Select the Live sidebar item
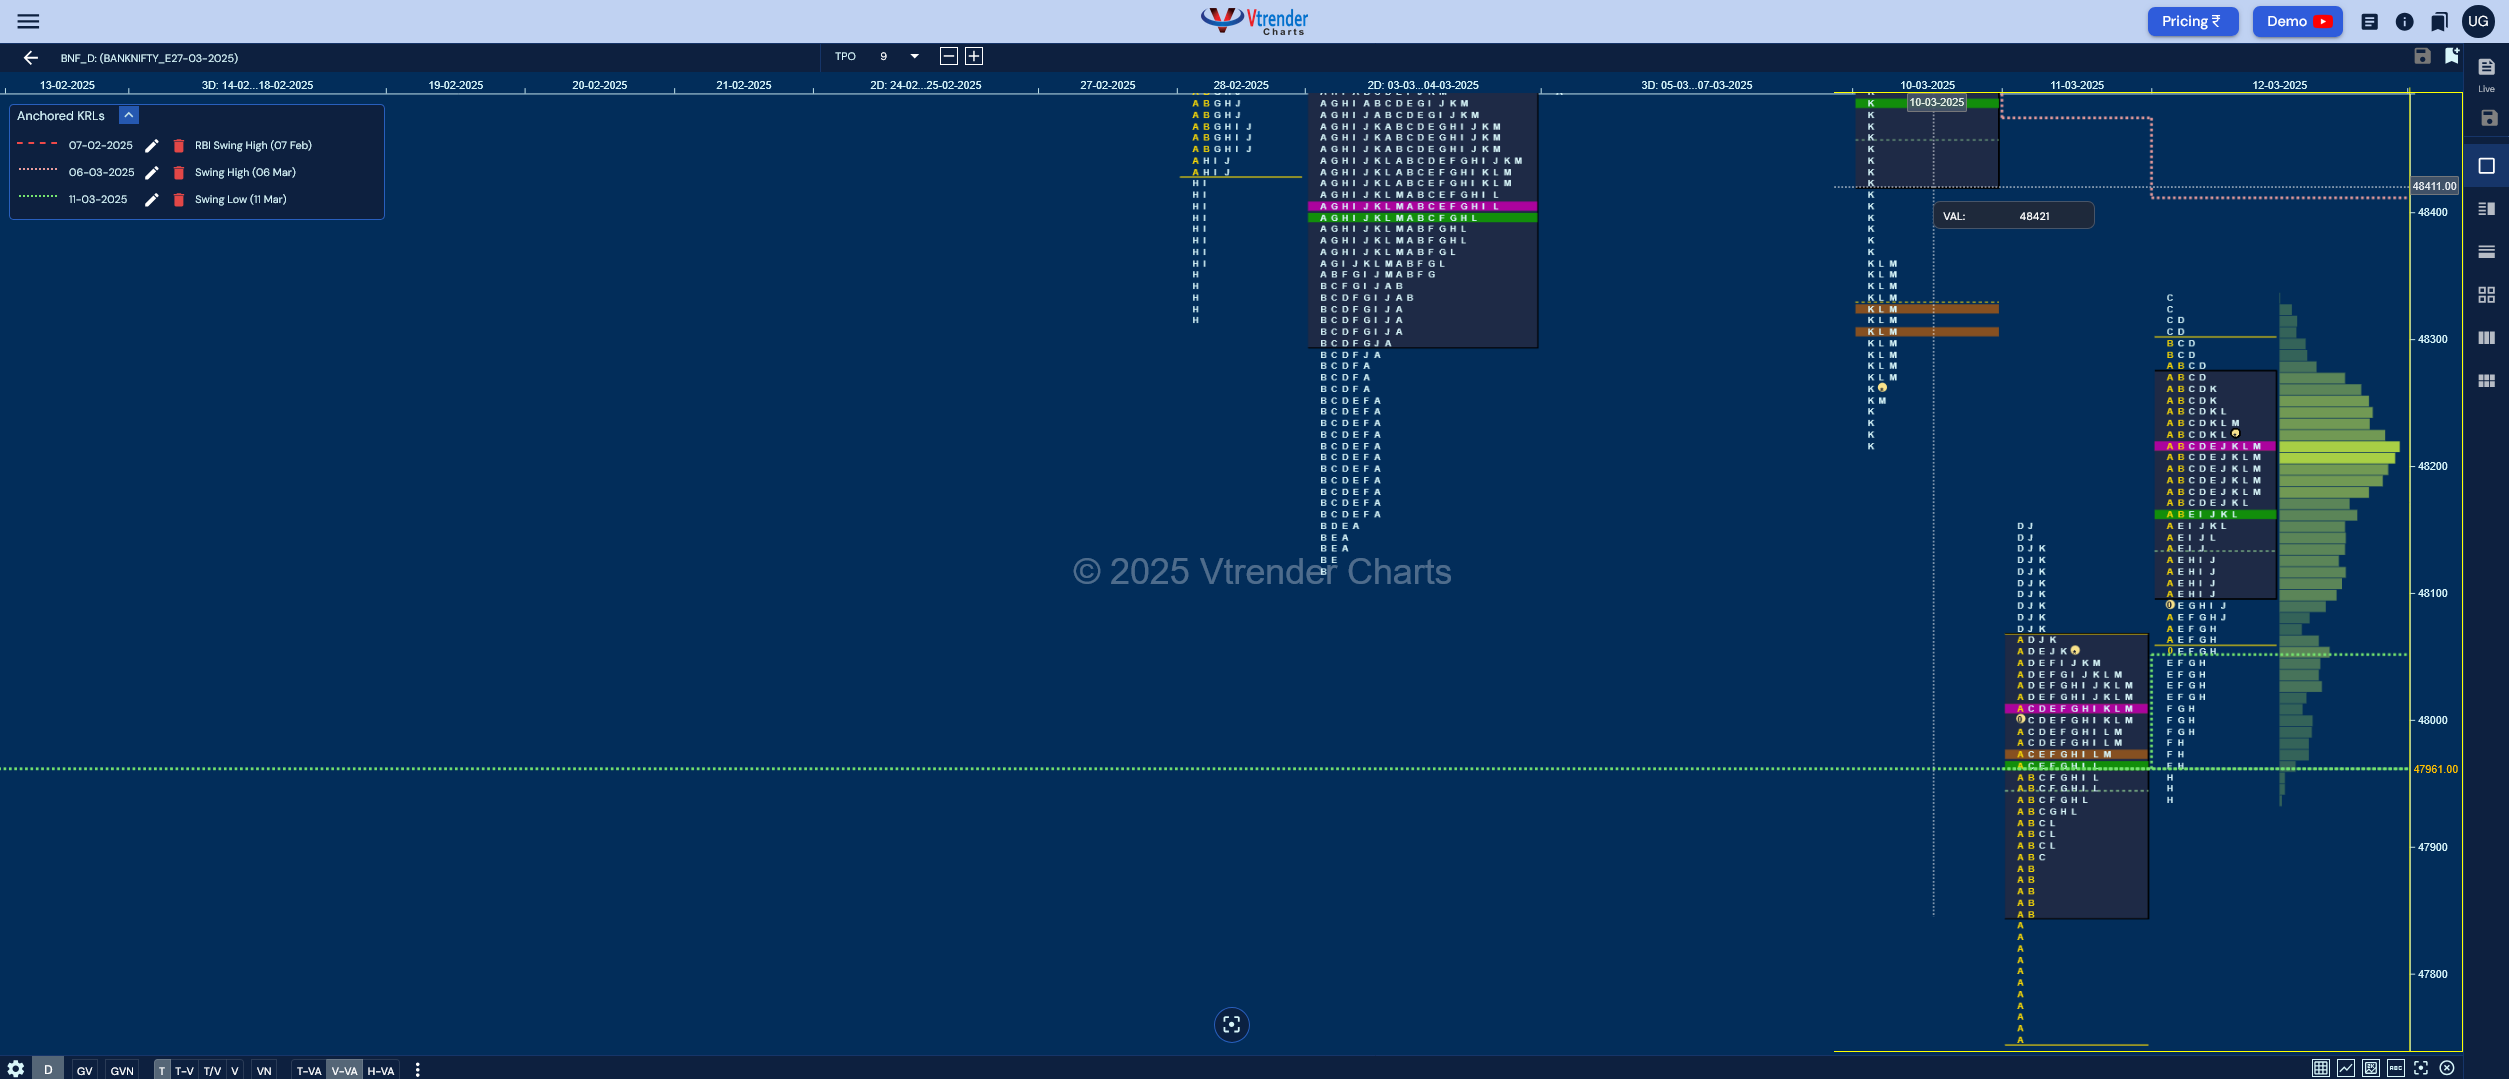2509x1080 pixels. (2486, 74)
